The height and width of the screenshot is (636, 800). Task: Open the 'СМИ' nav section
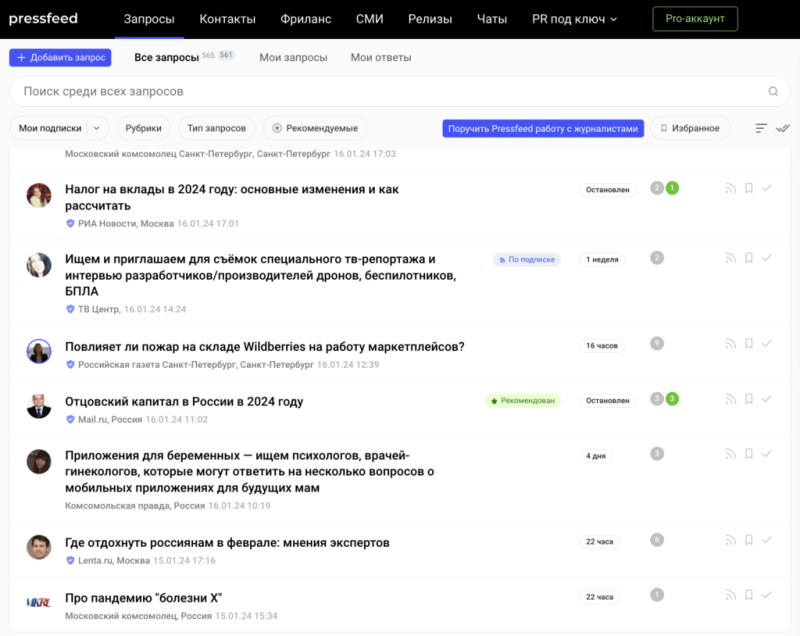point(369,19)
